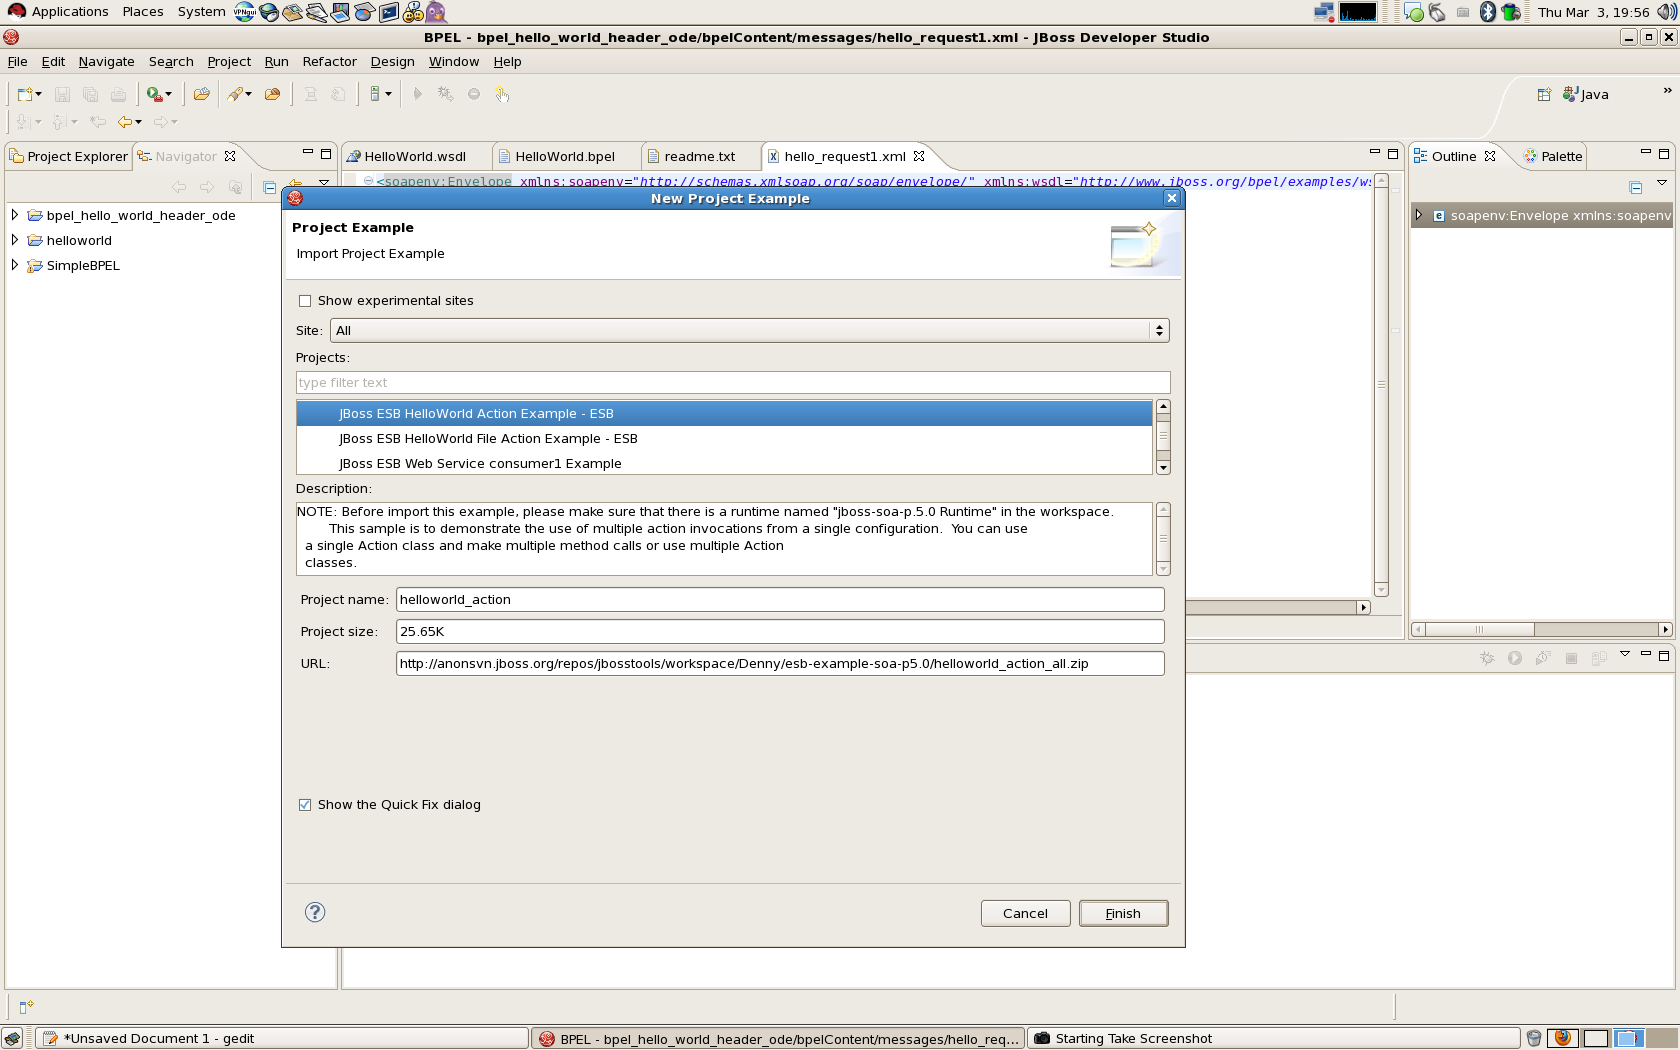Image resolution: width=1680 pixels, height=1050 pixels.
Task: Click the chat status tray icon
Action: [x=1413, y=12]
